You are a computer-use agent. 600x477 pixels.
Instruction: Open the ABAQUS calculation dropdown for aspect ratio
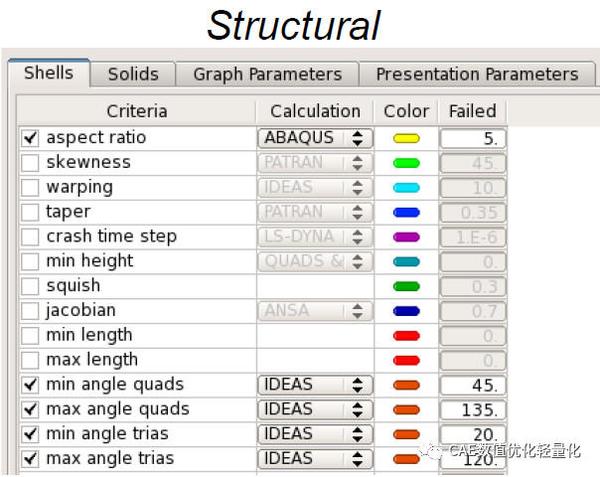tap(314, 138)
